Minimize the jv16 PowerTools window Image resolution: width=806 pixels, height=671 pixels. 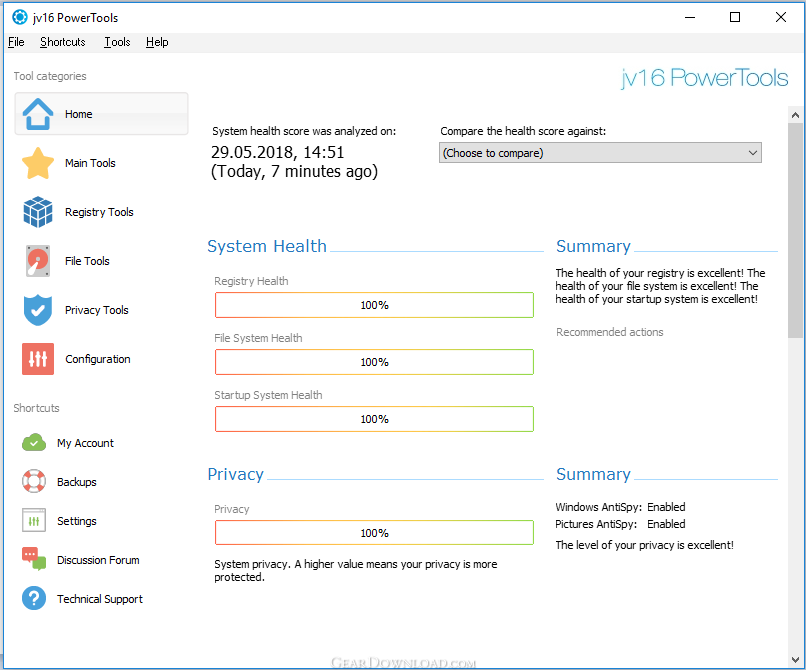[x=690, y=17]
